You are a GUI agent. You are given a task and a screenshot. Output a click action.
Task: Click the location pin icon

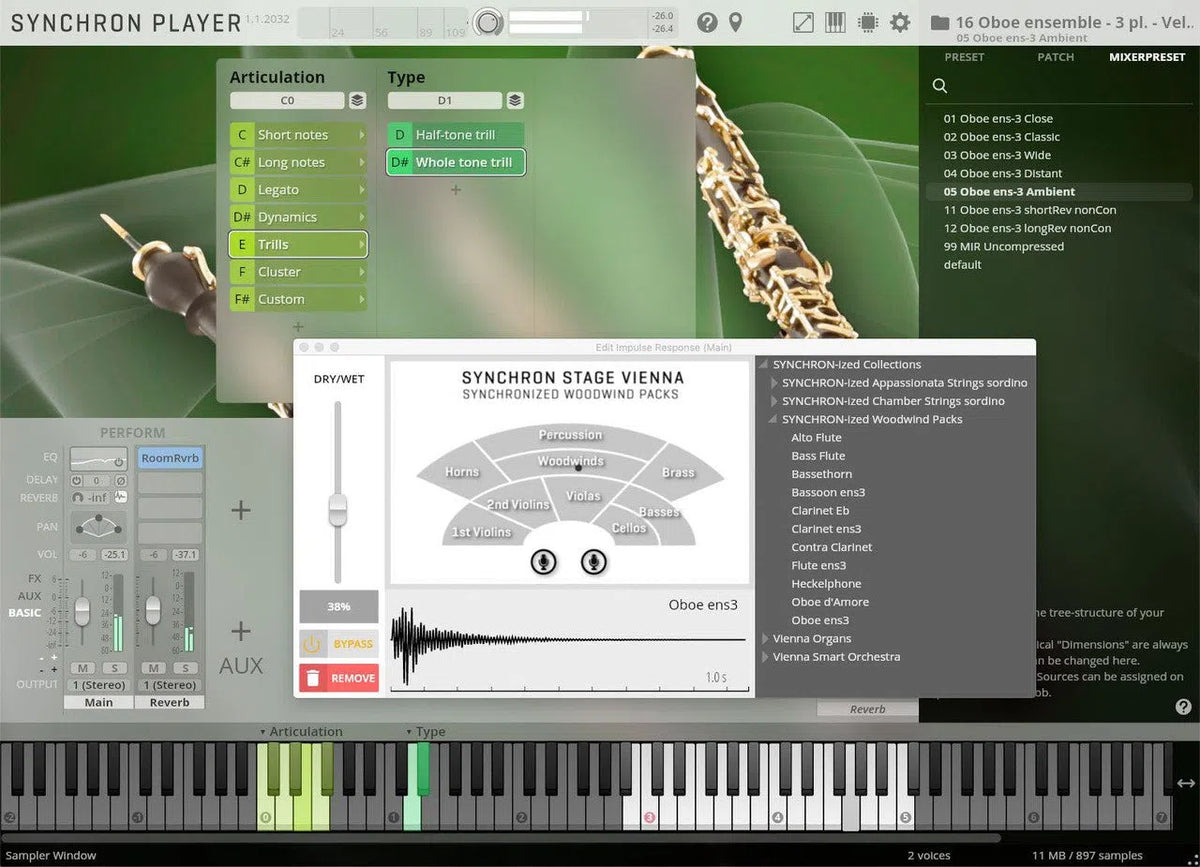point(736,22)
